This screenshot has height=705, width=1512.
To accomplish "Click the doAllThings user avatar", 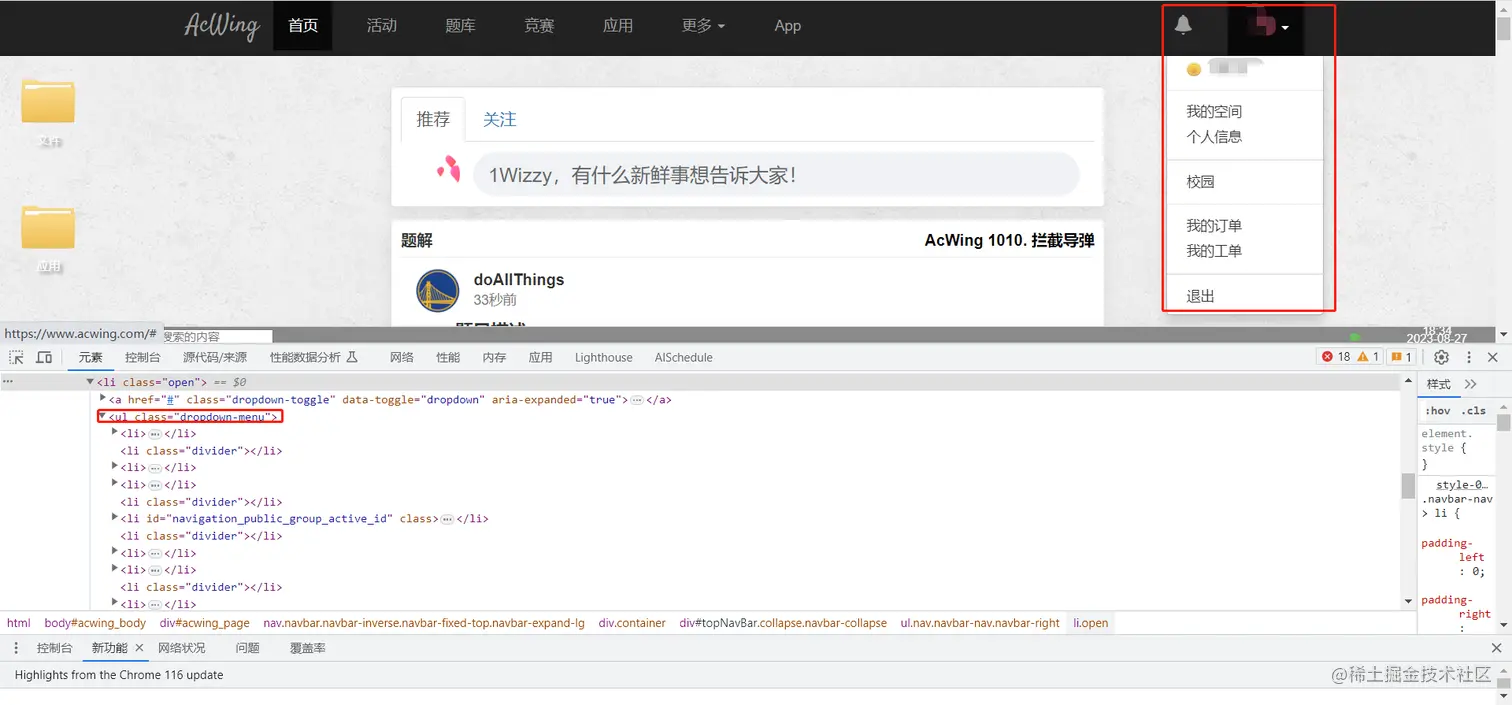I will coord(437,290).
